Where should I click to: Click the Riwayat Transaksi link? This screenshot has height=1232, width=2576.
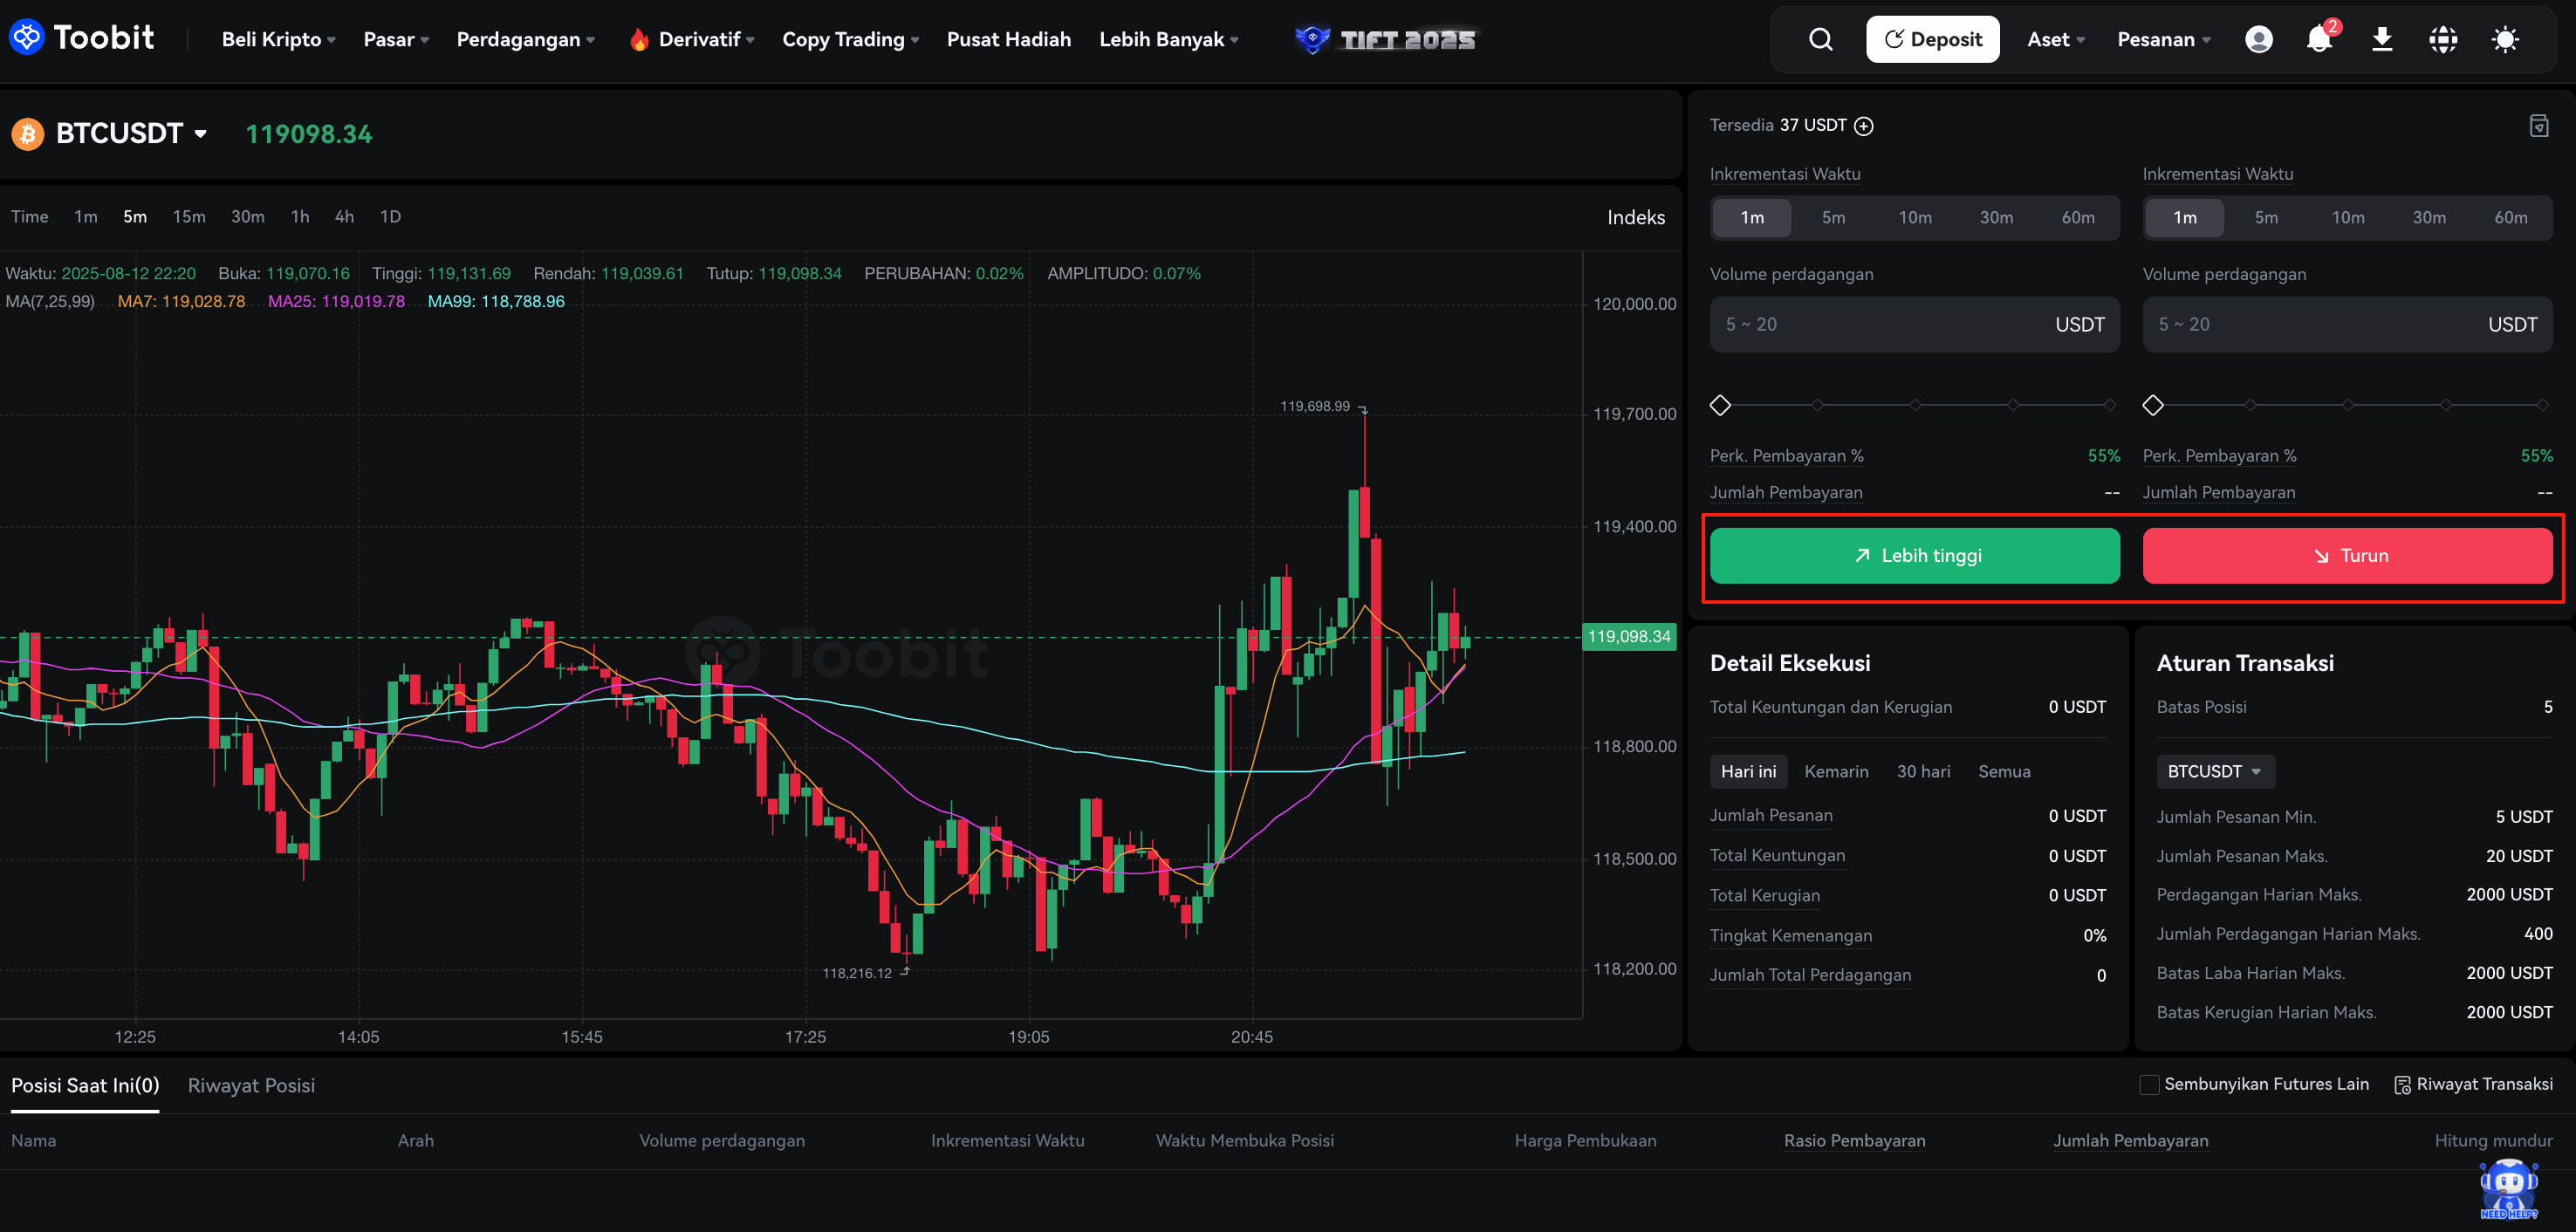coord(2484,1084)
